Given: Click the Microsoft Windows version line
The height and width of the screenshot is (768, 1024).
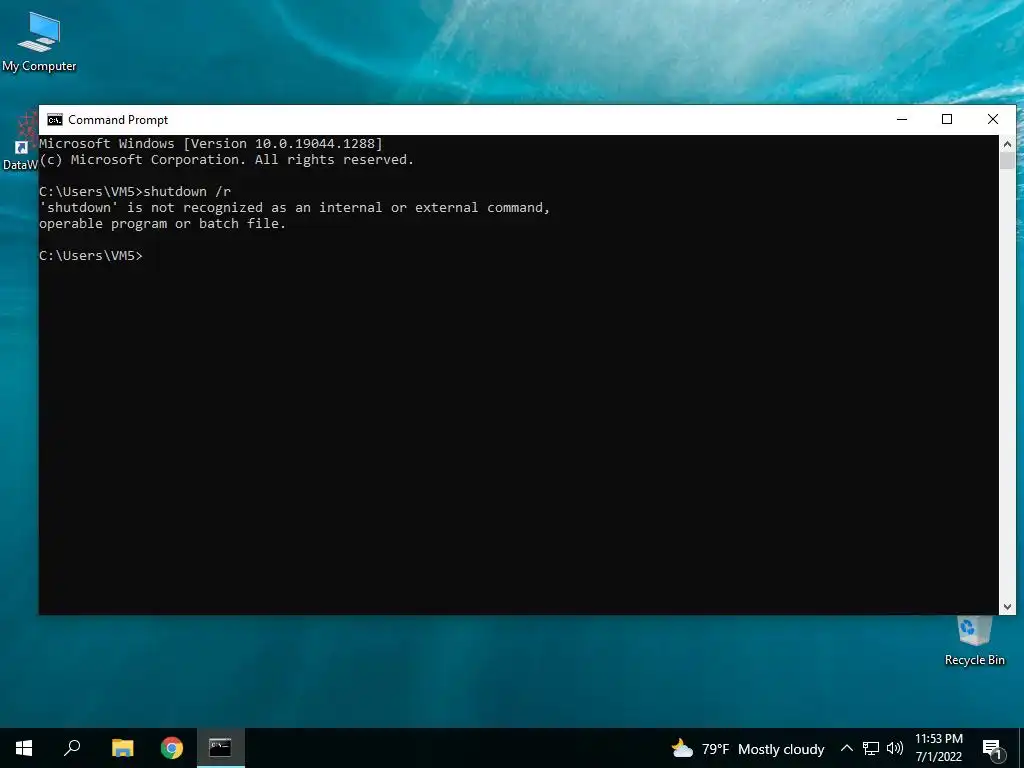Looking at the screenshot, I should pos(211,144).
